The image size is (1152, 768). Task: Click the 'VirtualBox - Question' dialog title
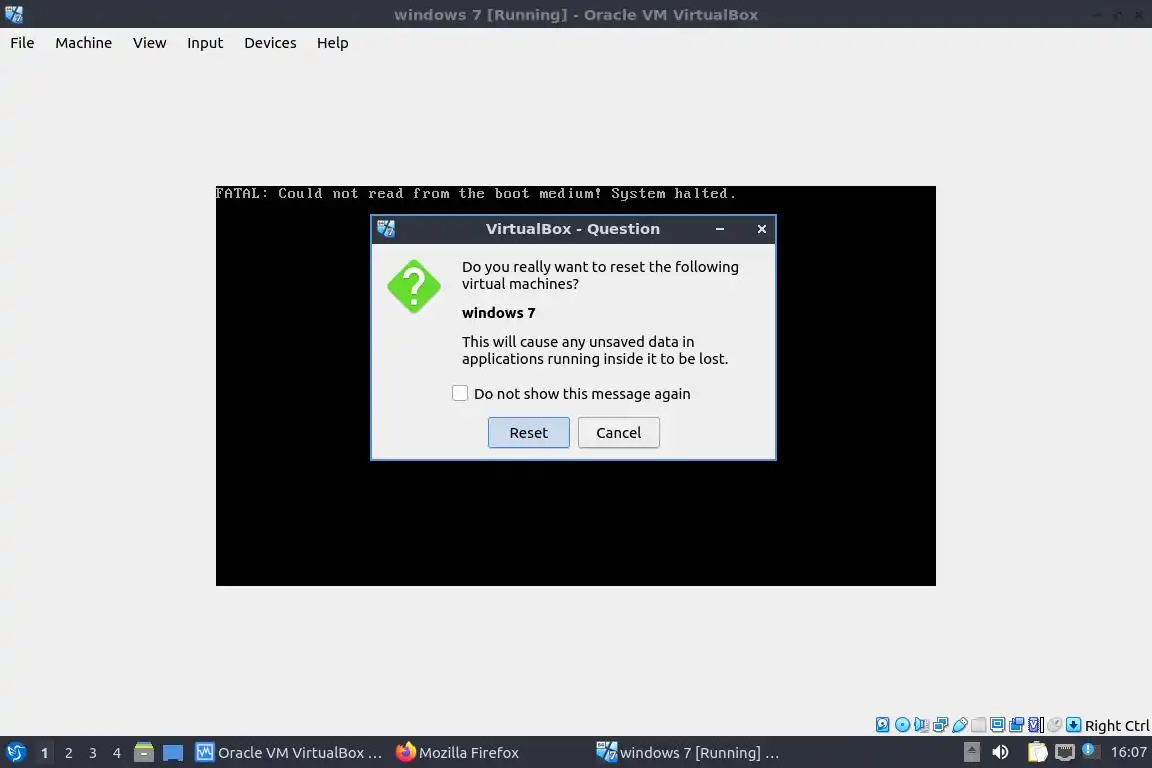(x=572, y=229)
